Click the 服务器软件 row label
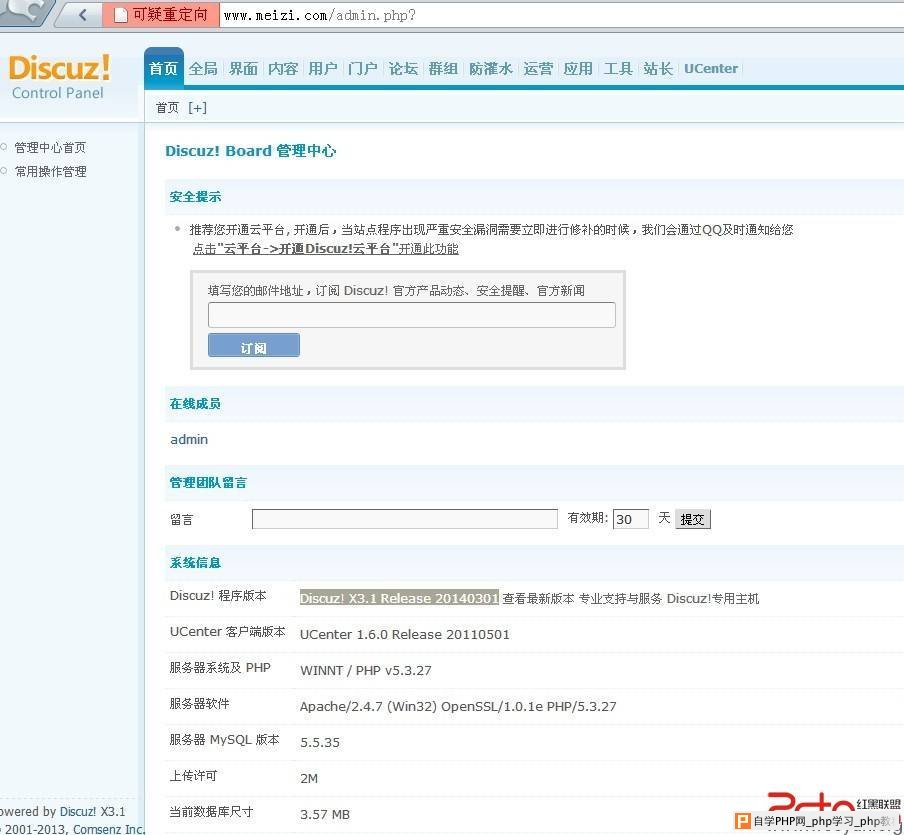Screen dimensions: 904x835 click(199, 704)
